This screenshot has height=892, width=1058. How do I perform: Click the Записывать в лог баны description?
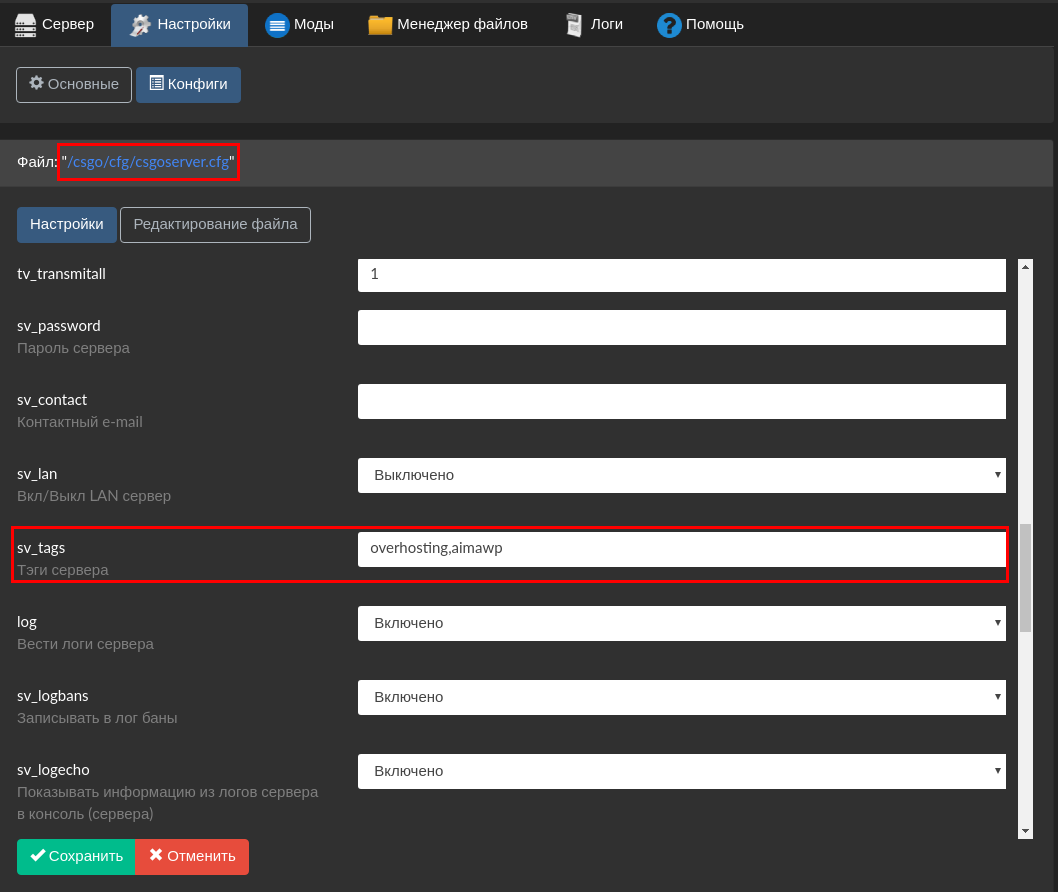[x=97, y=719]
